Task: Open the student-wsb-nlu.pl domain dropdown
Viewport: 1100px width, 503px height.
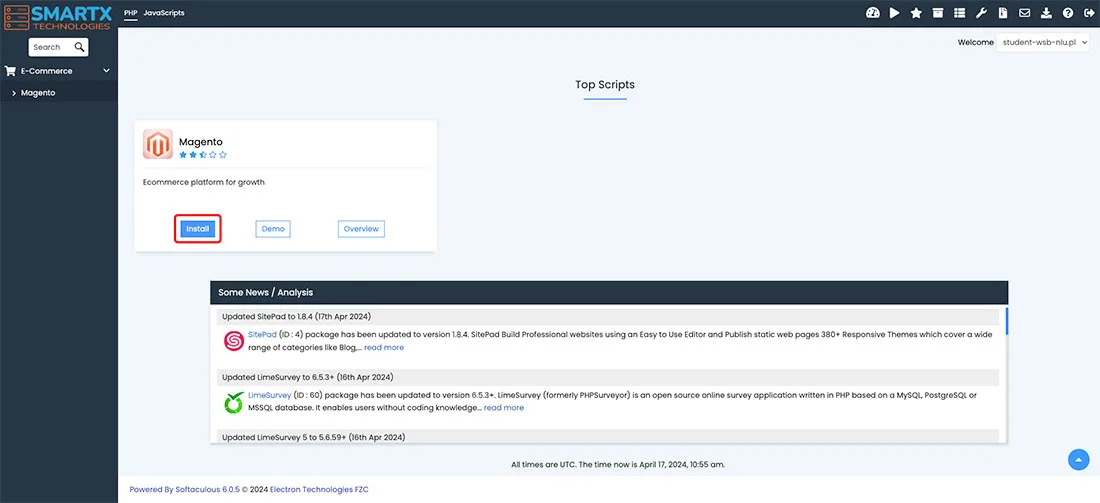Action: 1042,42
